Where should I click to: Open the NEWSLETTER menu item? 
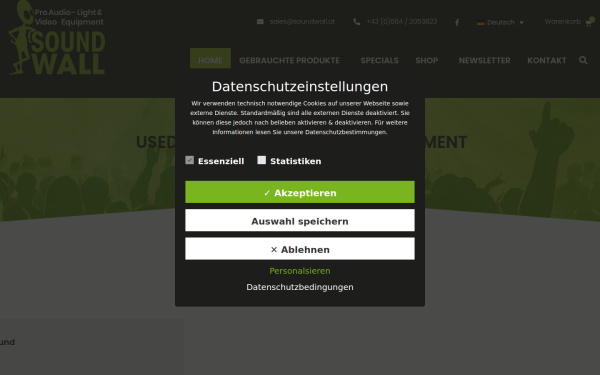pyautogui.click(x=484, y=60)
